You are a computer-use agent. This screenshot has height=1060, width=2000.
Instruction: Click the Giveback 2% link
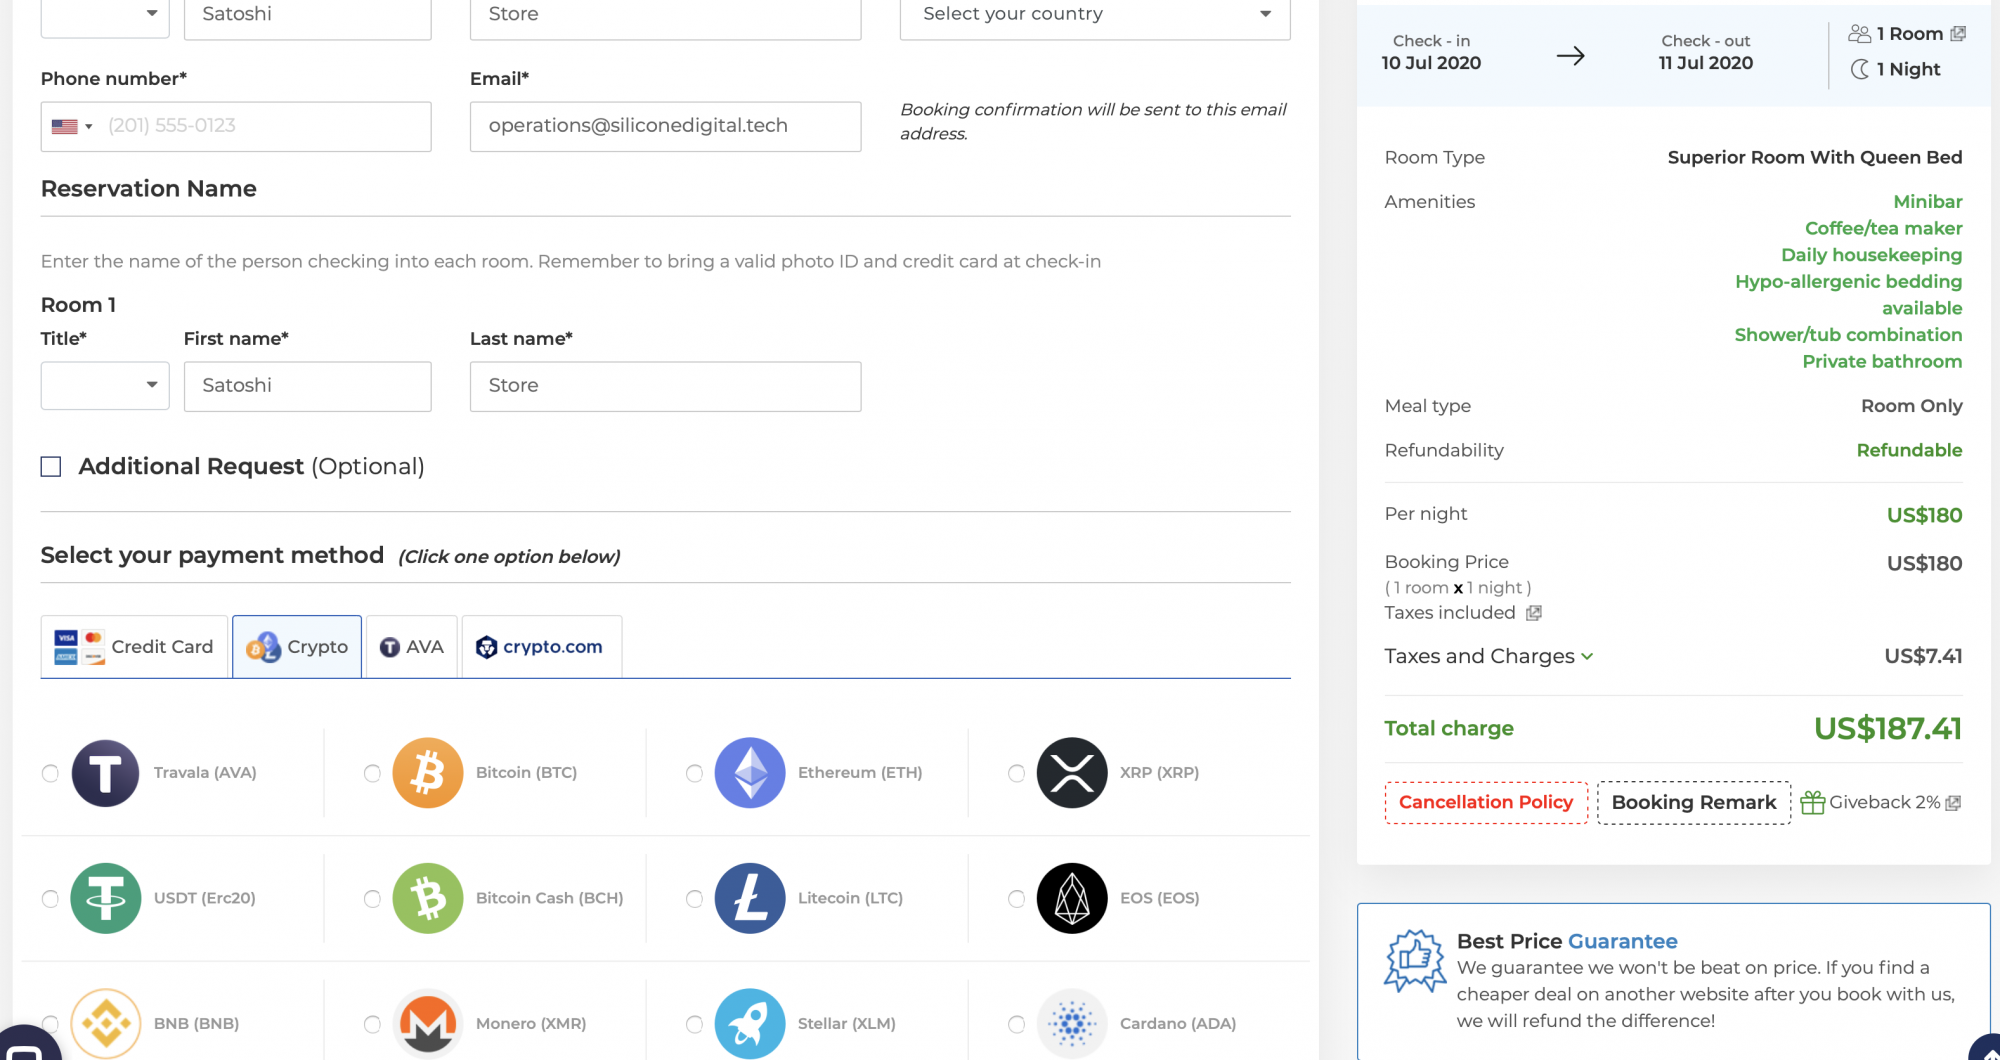(x=1884, y=802)
